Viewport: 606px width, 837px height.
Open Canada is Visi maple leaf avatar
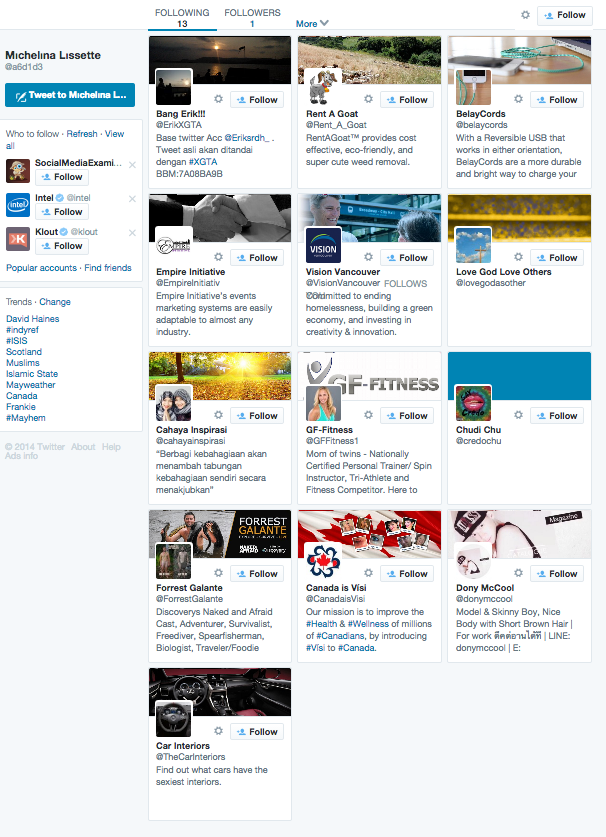(323, 560)
